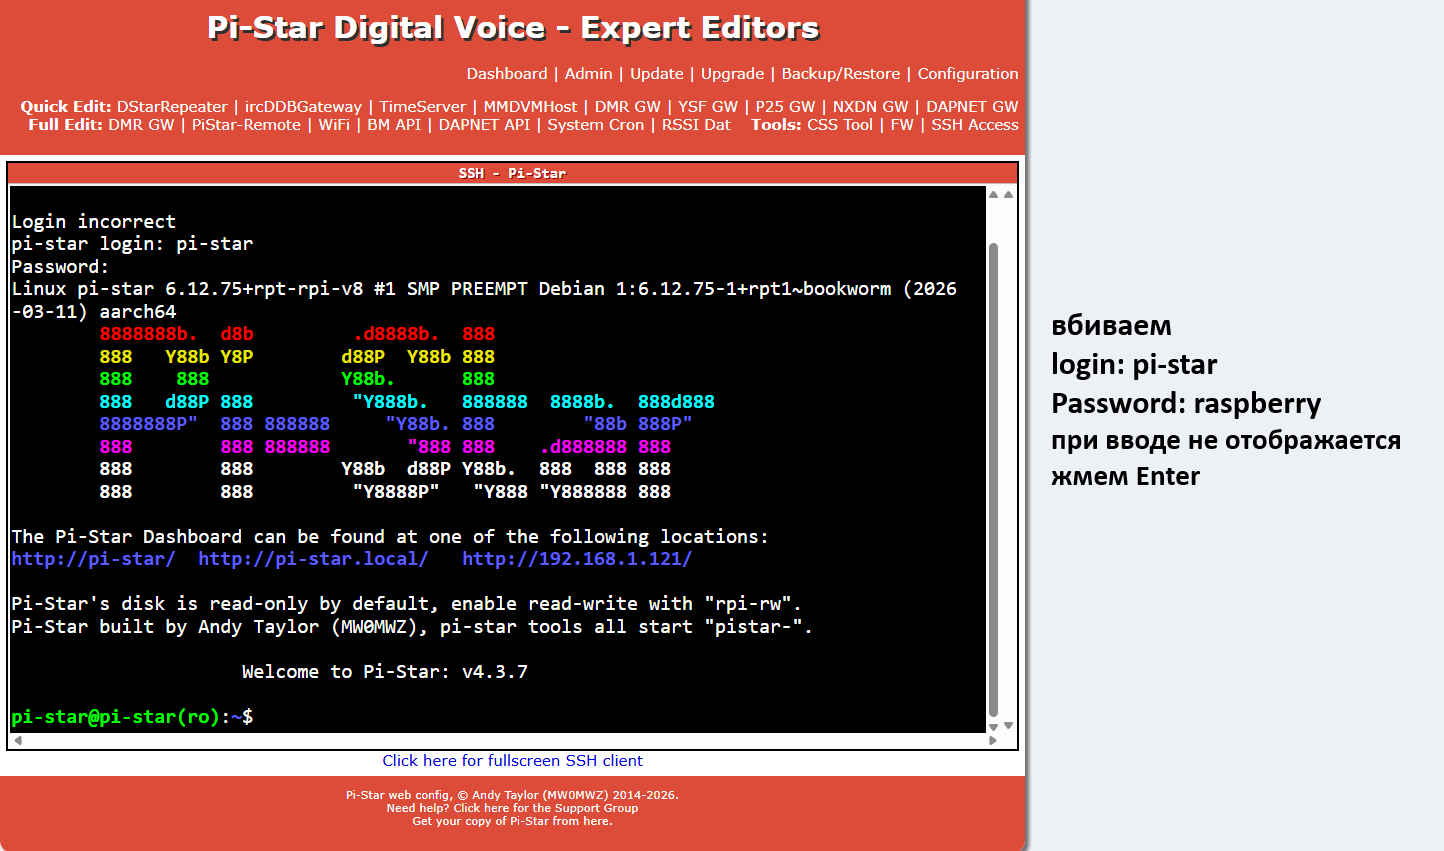Viewport: 1444px width, 851px height.
Task: Open NXDN GW quick editor
Action: 870,107
